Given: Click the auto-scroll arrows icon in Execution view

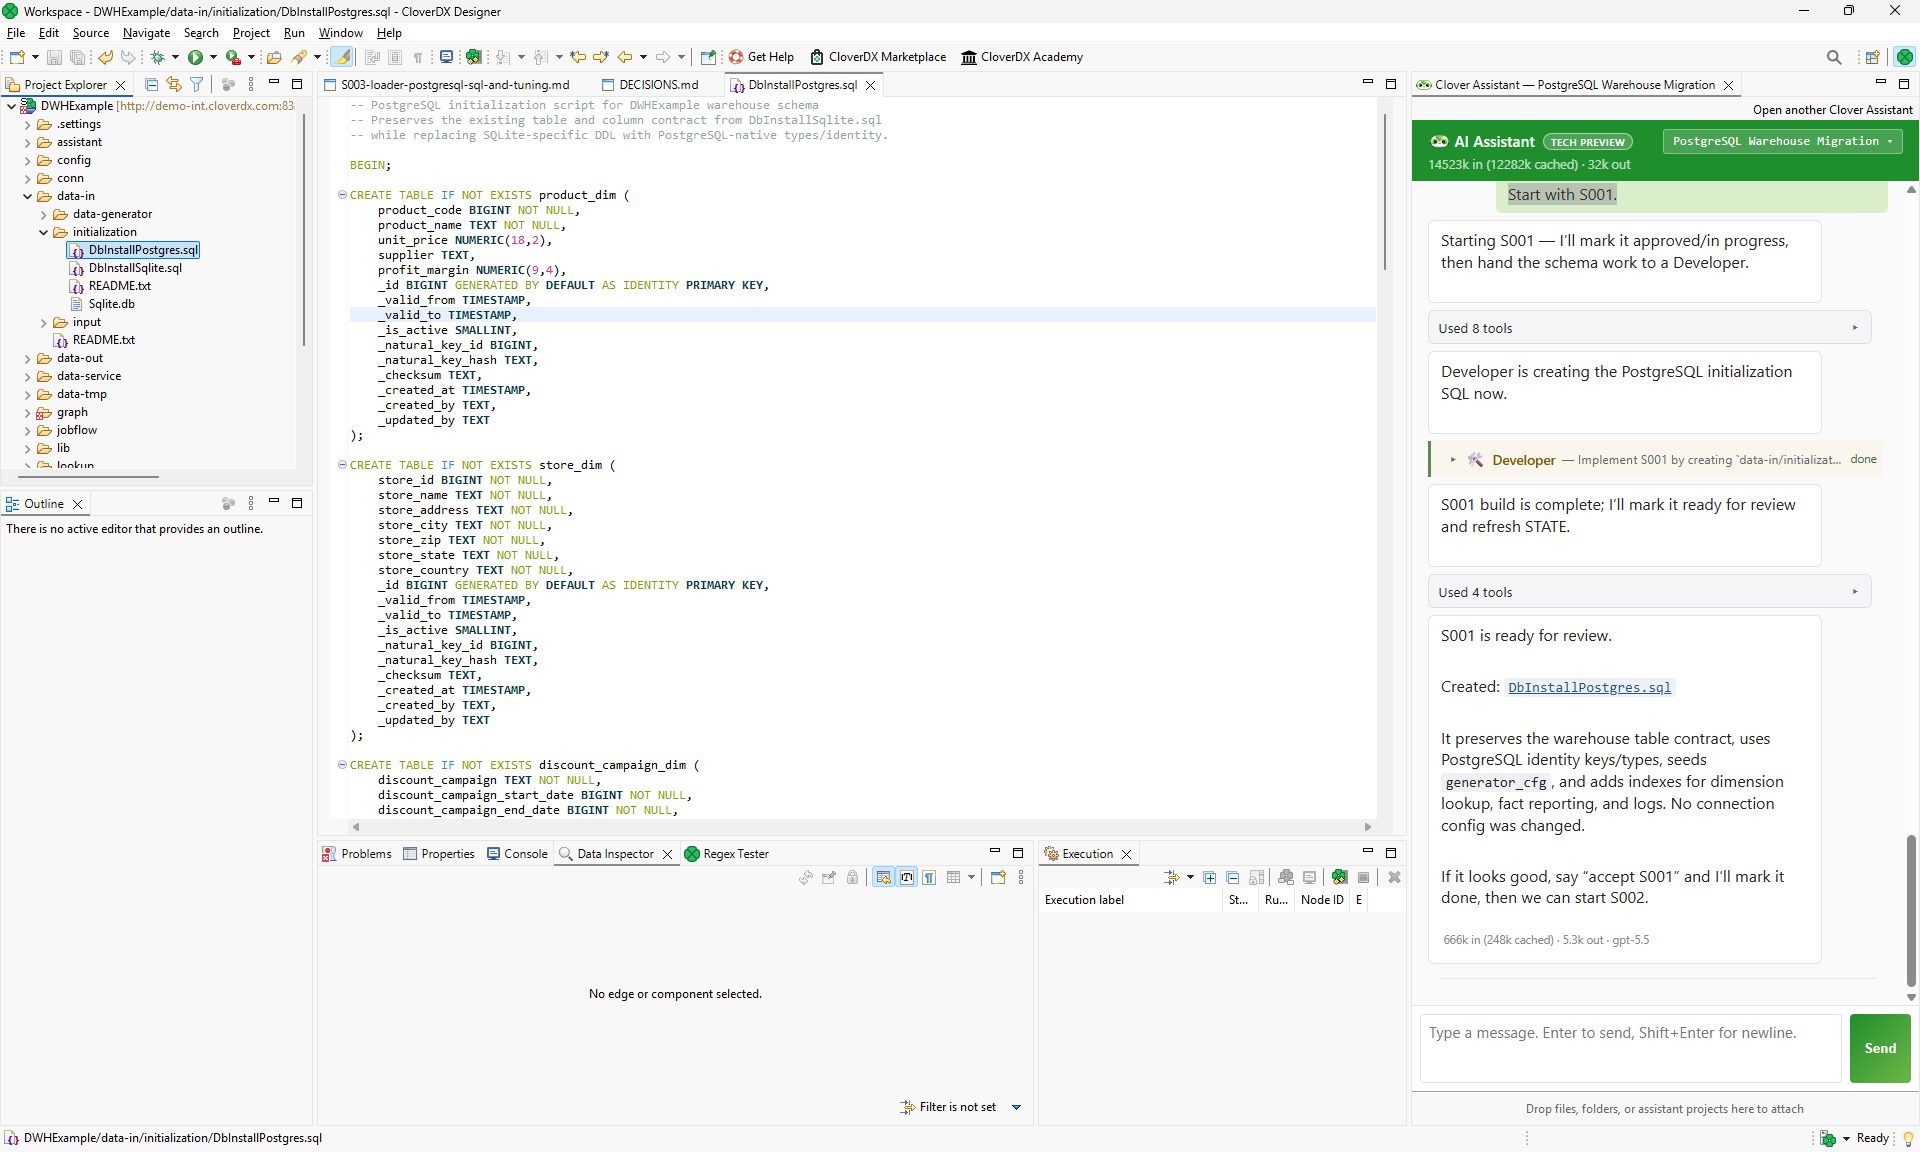Looking at the screenshot, I should click(x=1172, y=877).
